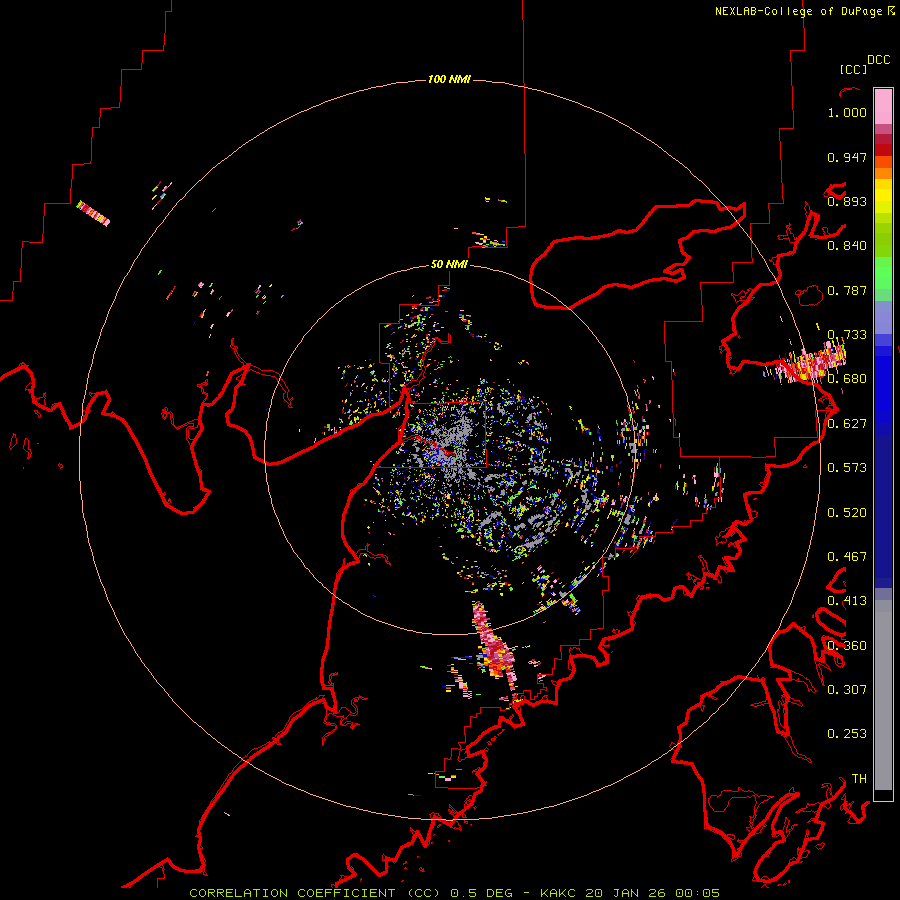900x900 pixels.
Task: Click the 0.787 legend value
Action: pos(847,290)
